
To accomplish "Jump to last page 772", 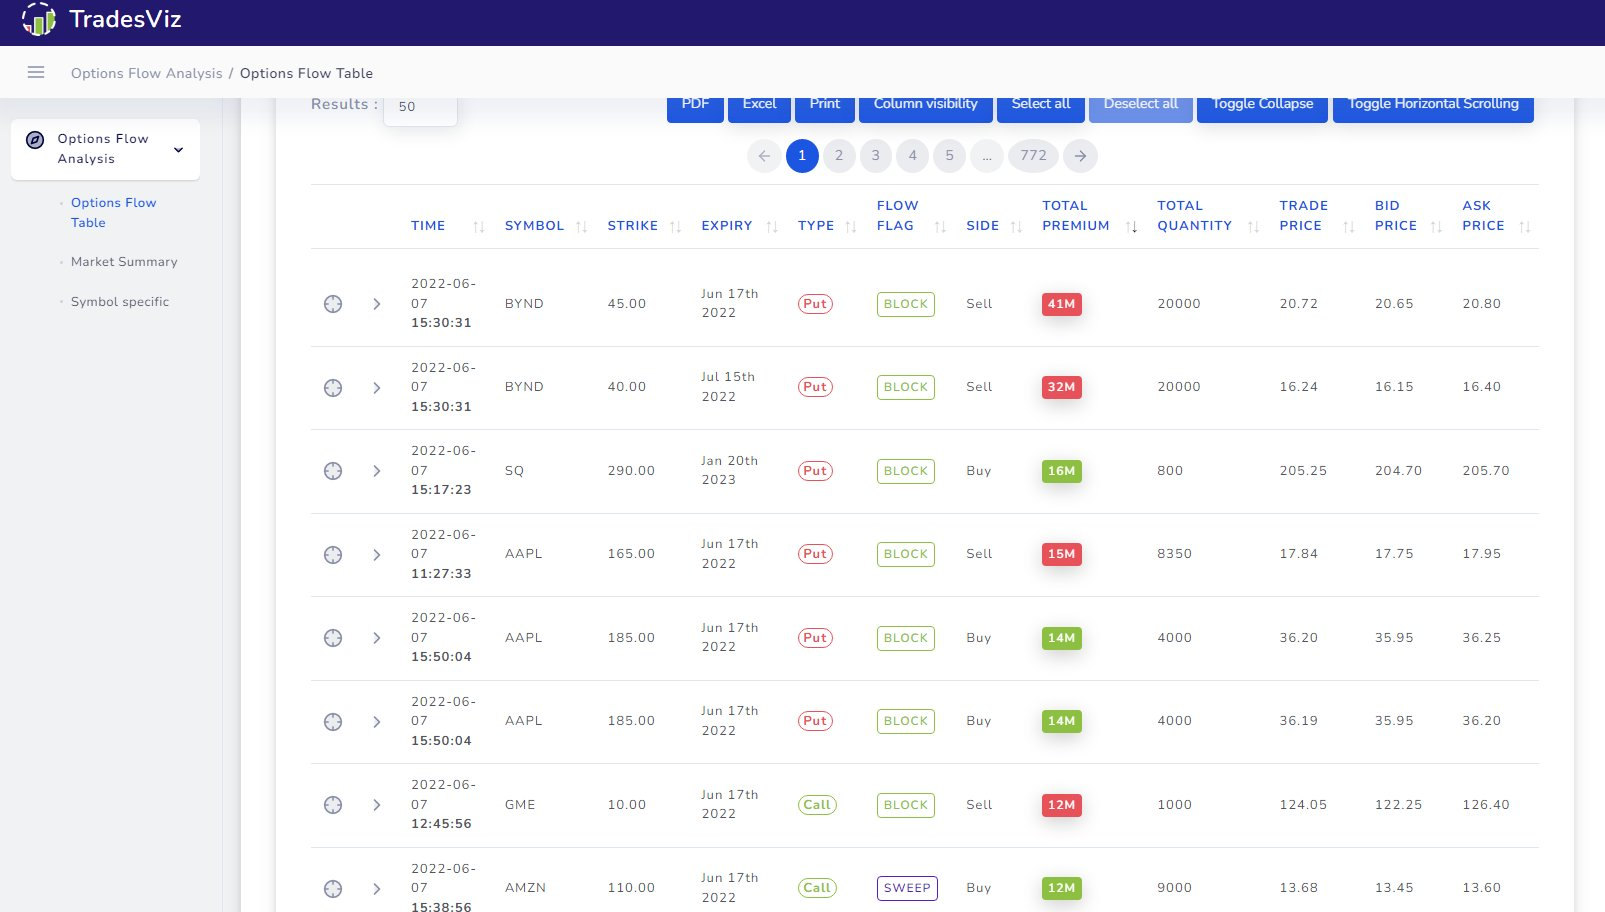I will coord(1033,156).
